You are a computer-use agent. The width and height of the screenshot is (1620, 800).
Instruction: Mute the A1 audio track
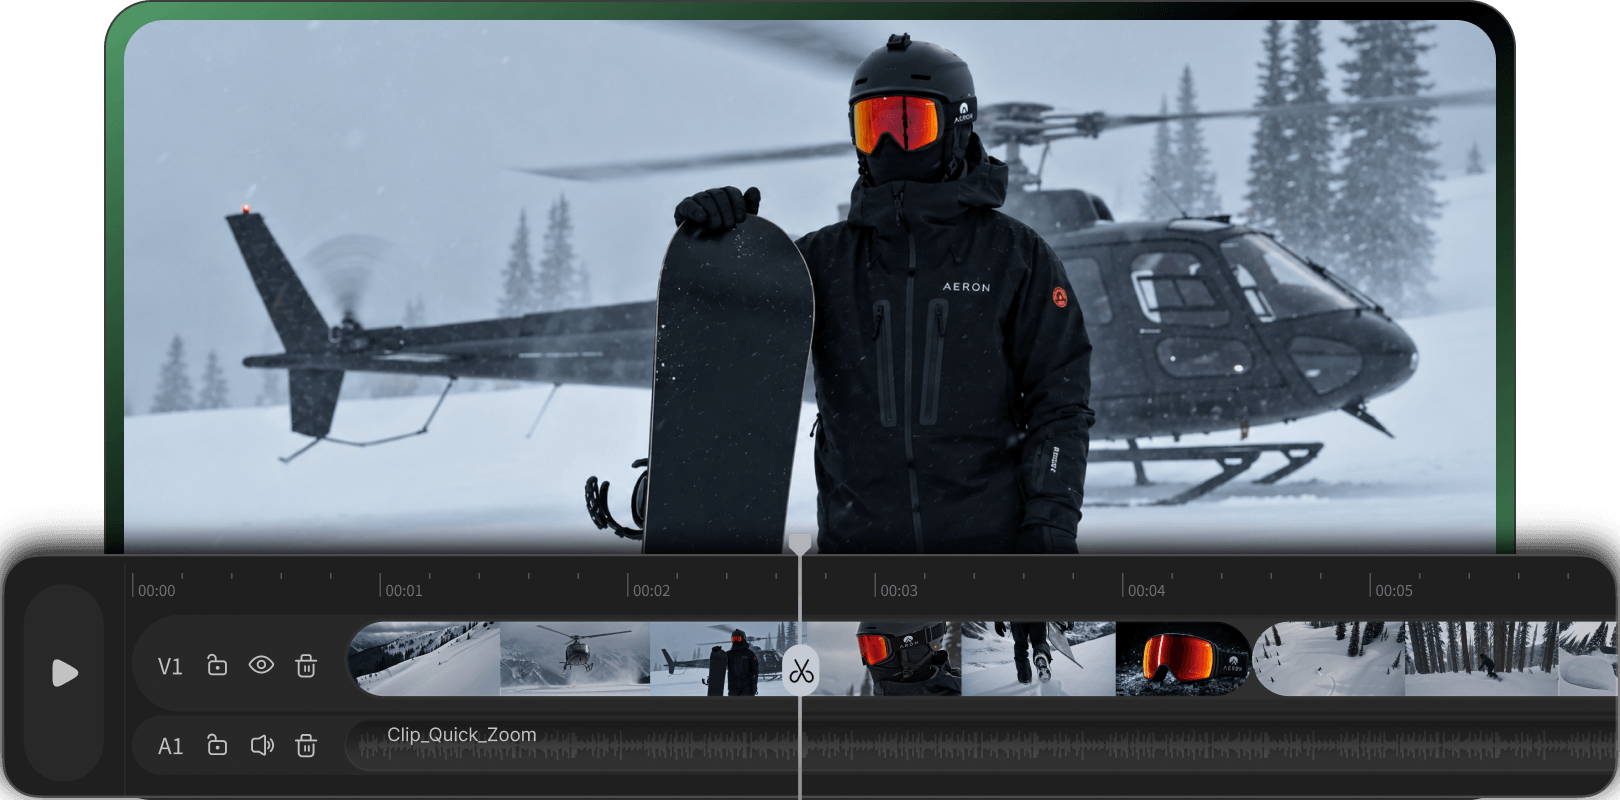tap(262, 745)
